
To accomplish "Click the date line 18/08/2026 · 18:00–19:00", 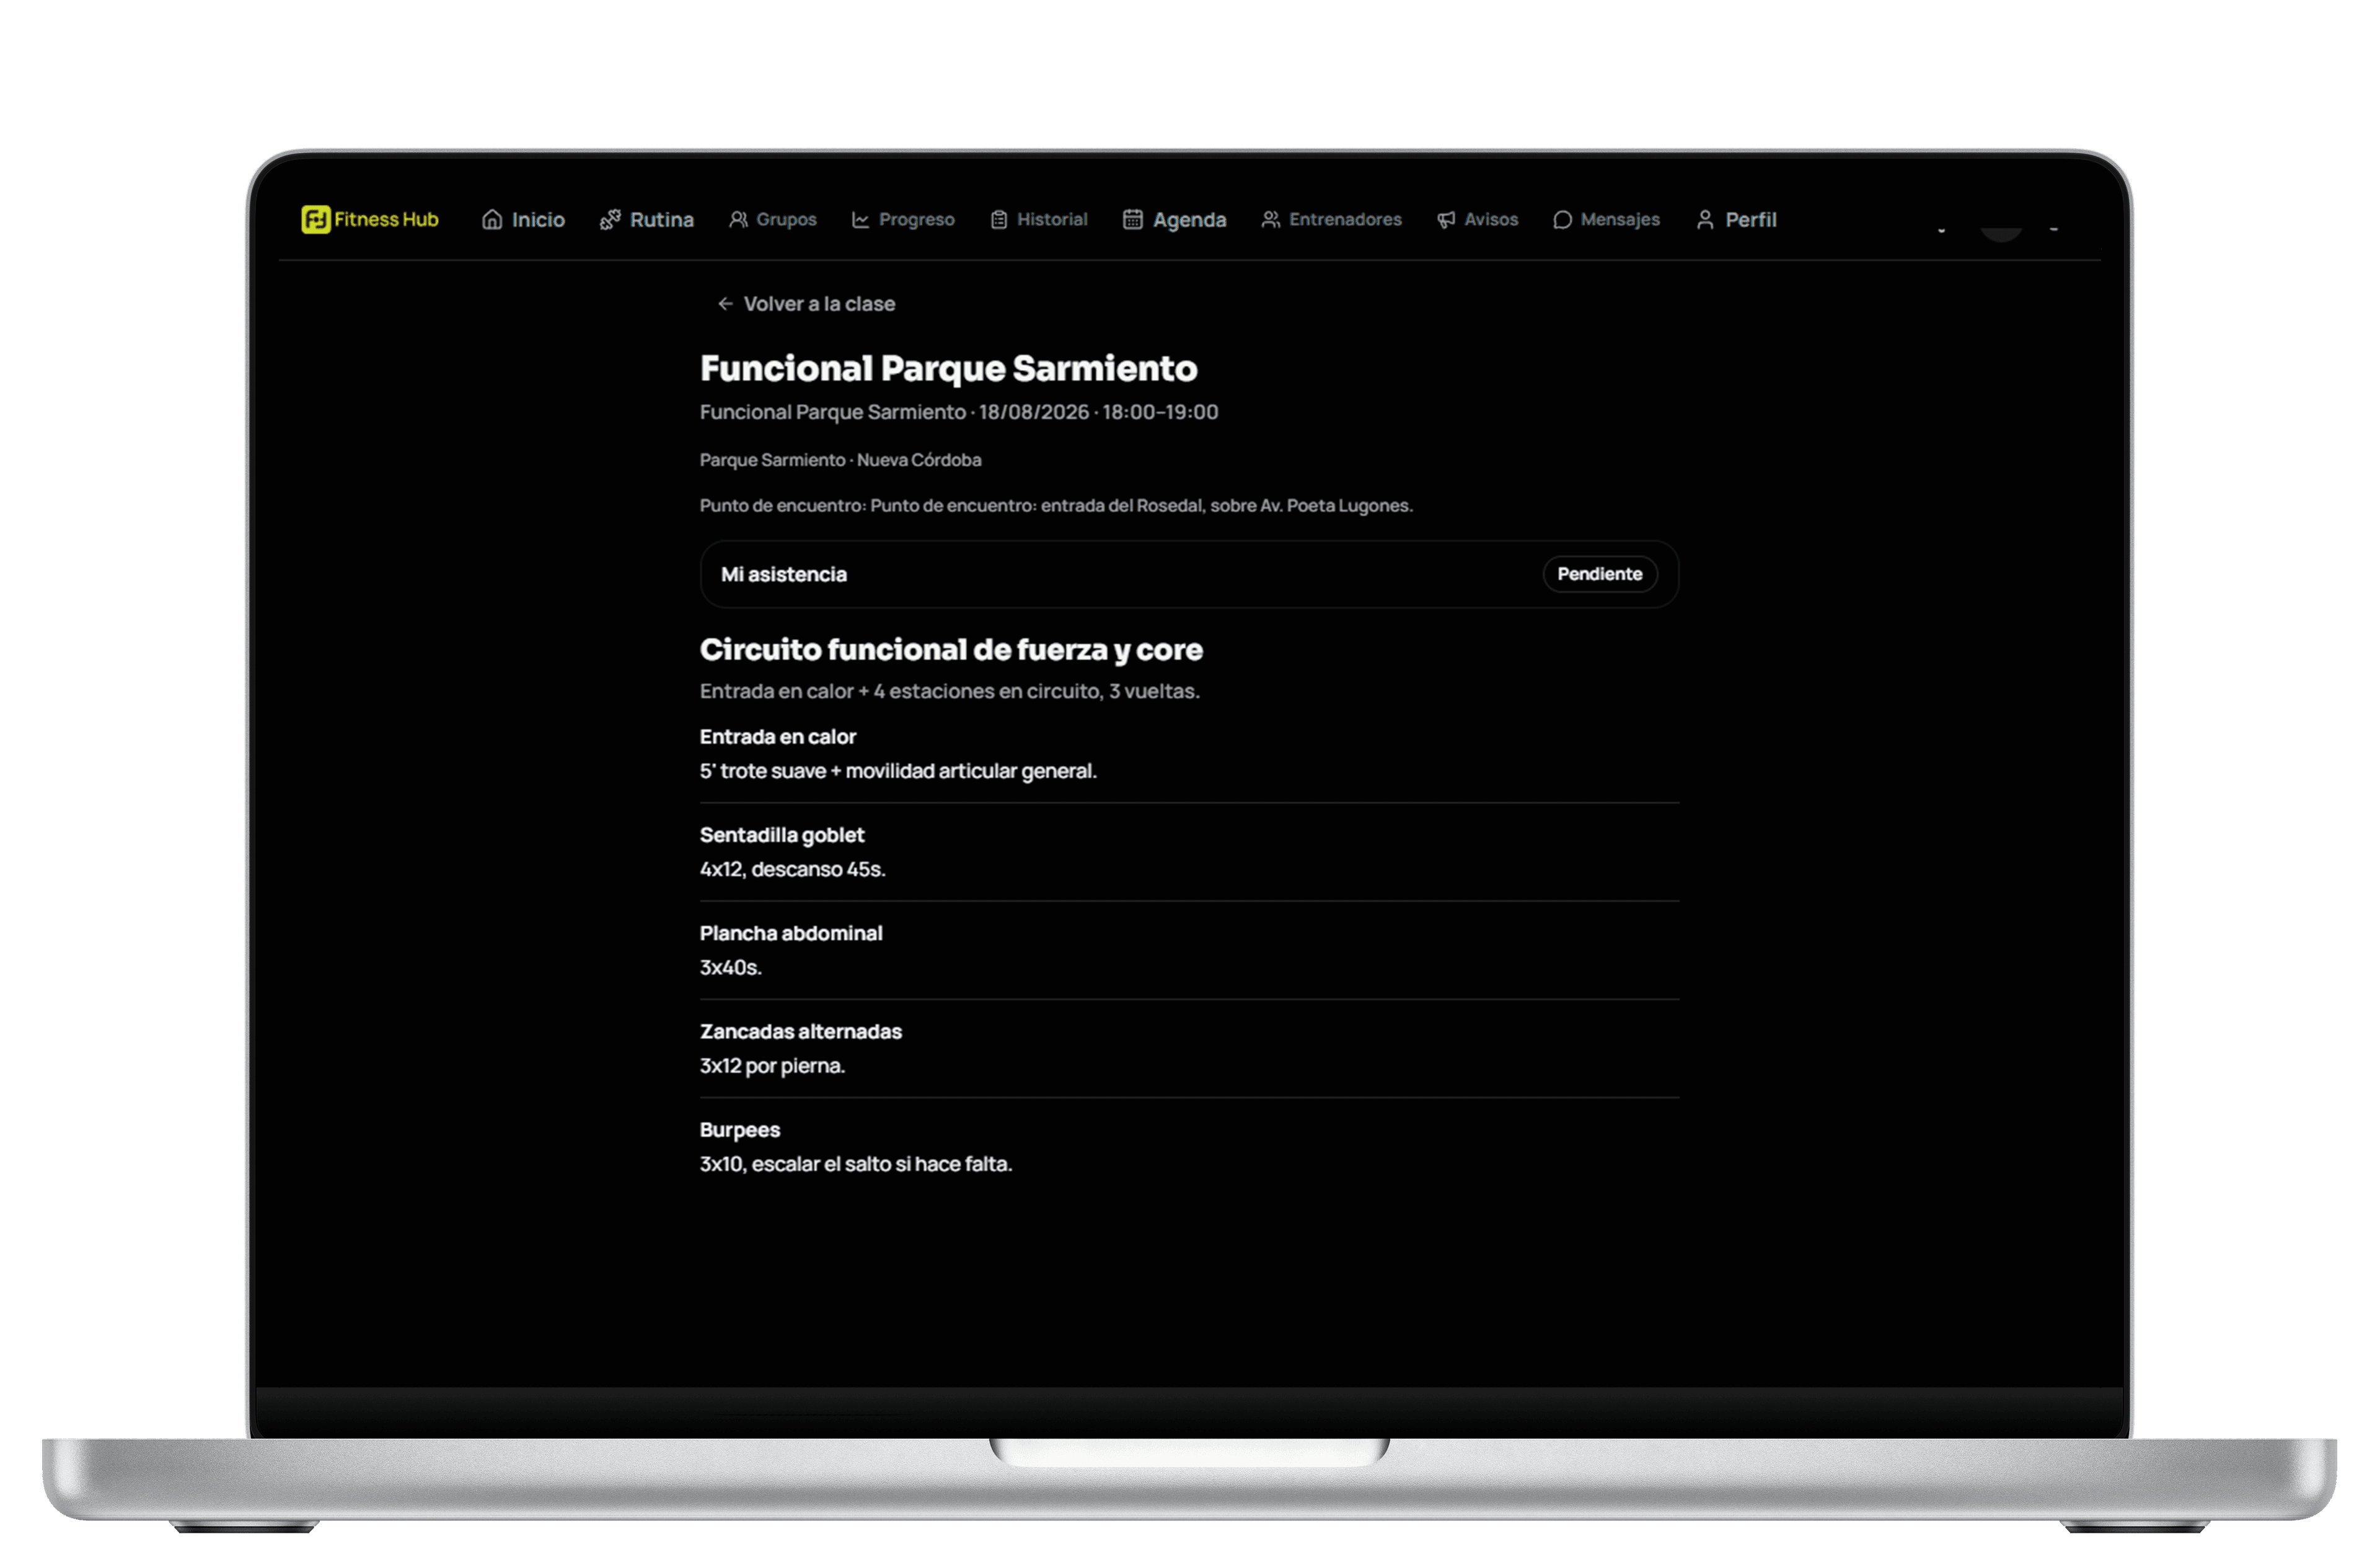I will 1098,411.
